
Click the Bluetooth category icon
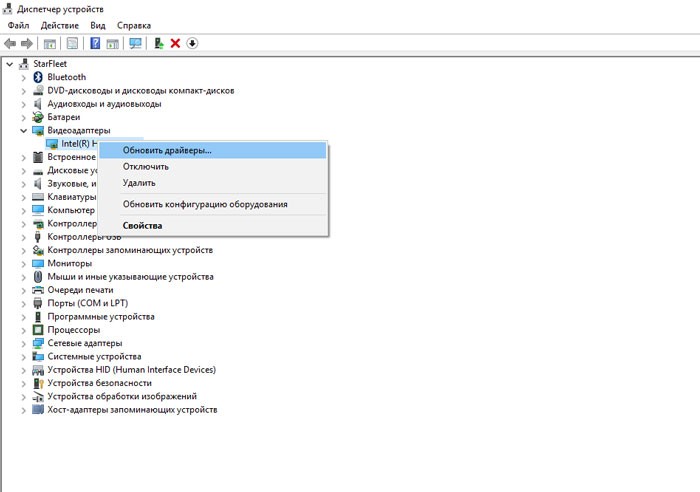point(38,77)
